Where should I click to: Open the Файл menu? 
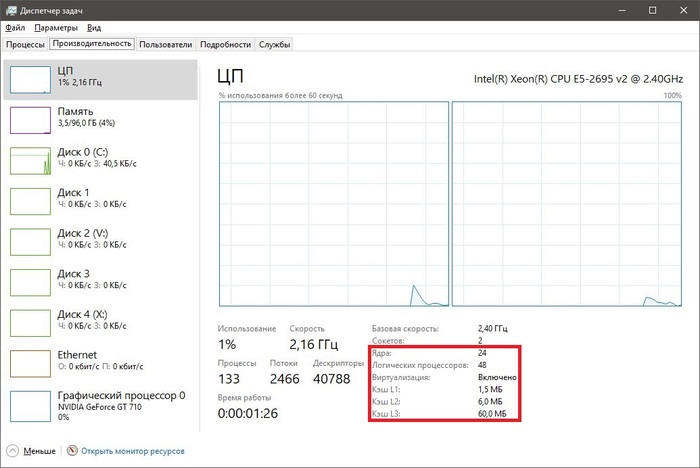(15, 28)
